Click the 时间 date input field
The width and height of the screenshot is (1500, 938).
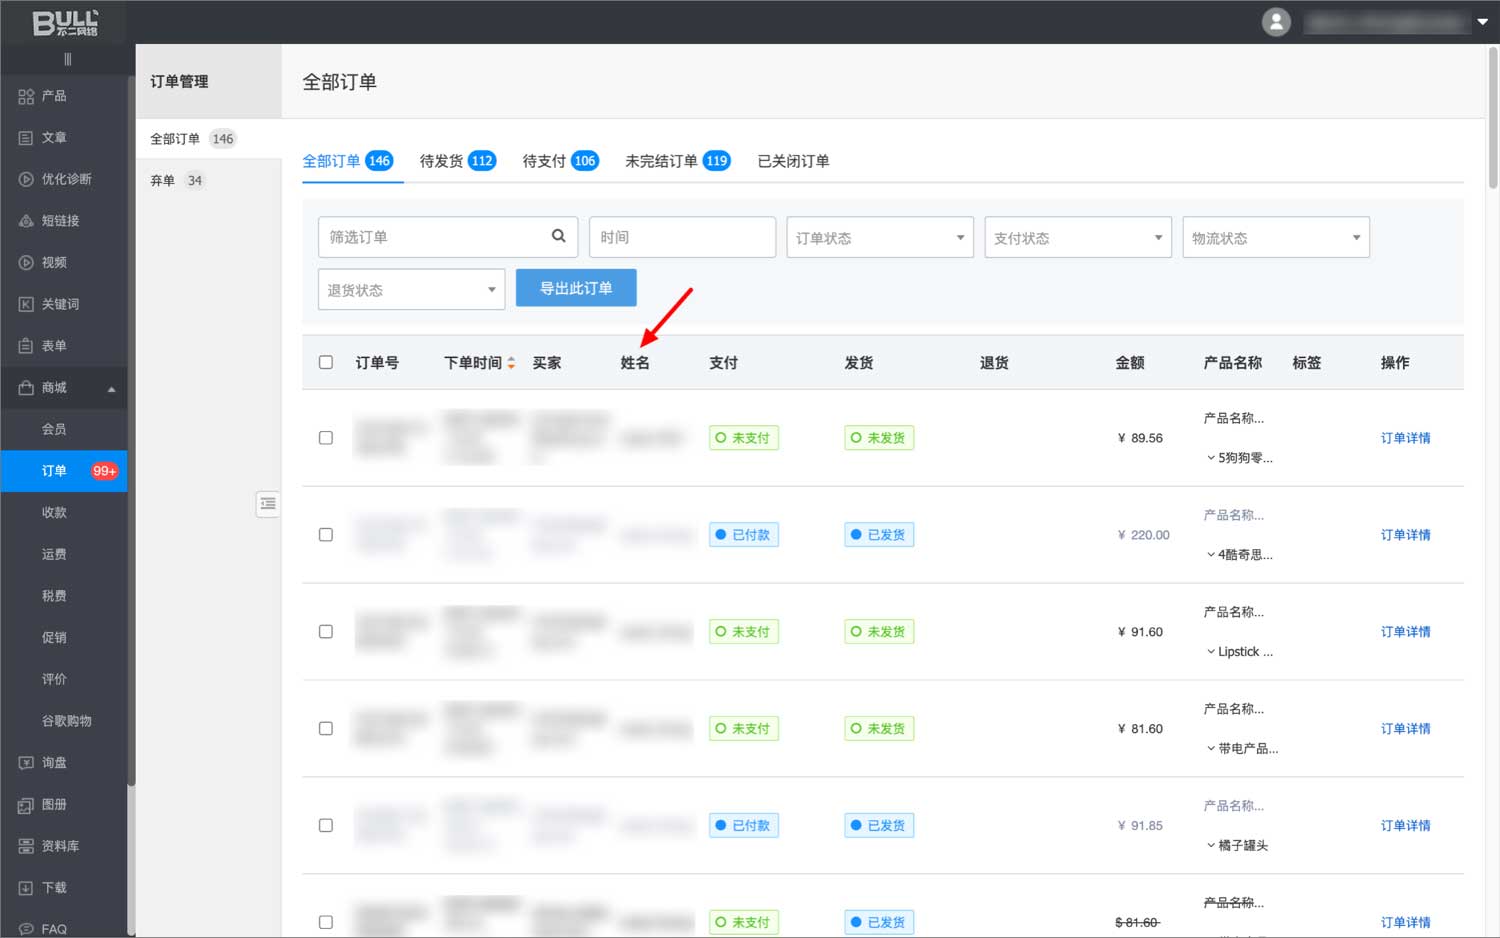(x=682, y=238)
